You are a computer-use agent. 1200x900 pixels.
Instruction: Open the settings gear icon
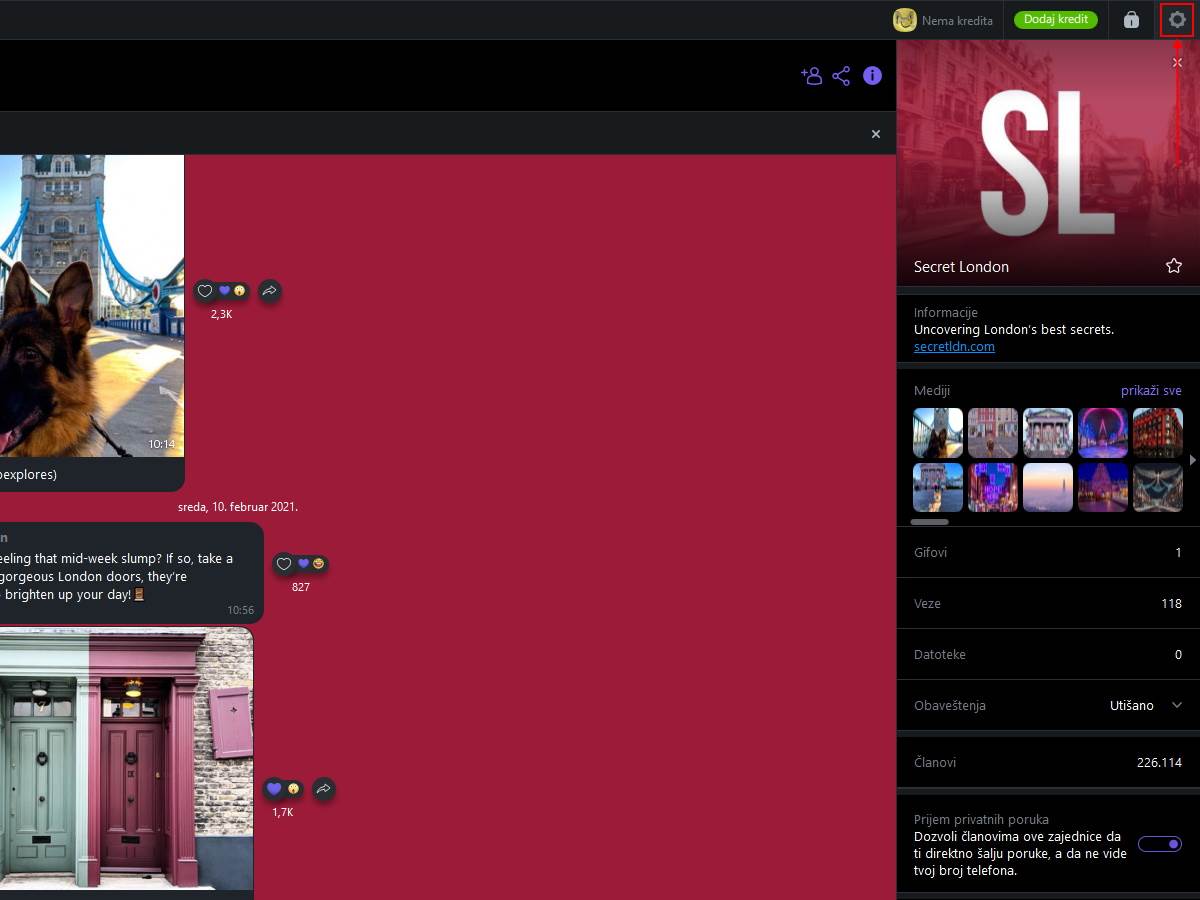click(1176, 20)
